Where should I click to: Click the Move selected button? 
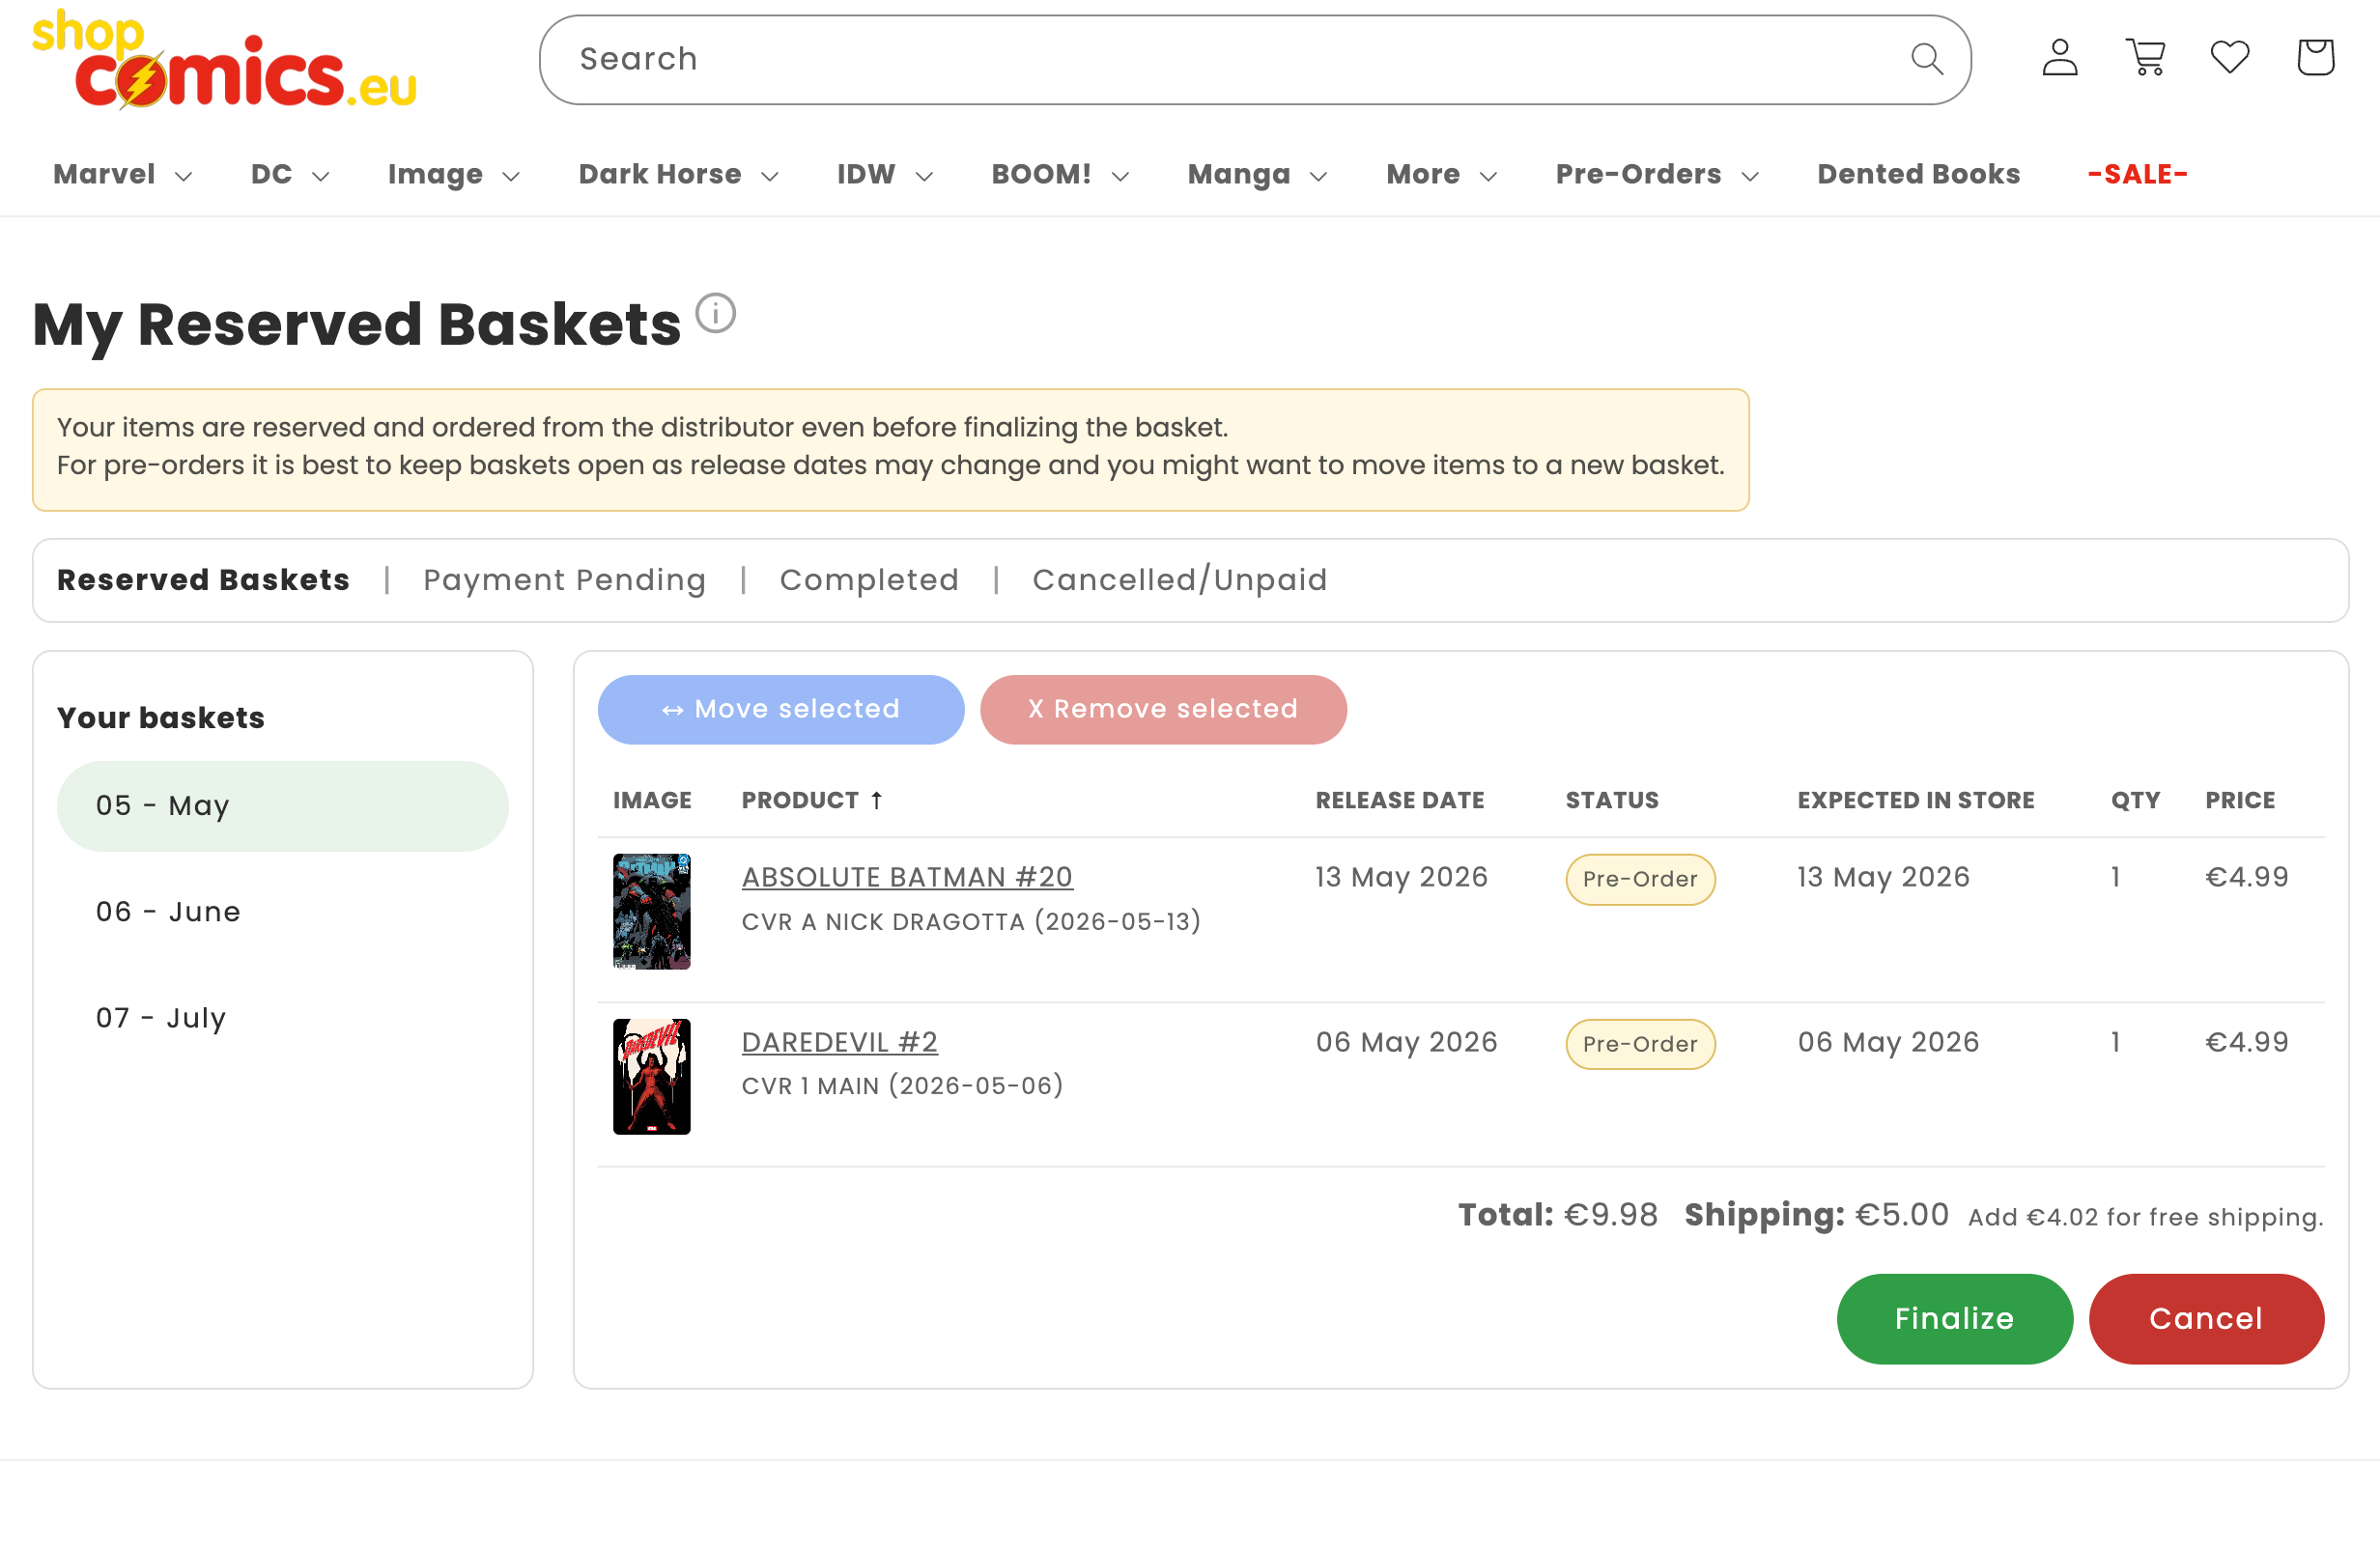click(781, 709)
